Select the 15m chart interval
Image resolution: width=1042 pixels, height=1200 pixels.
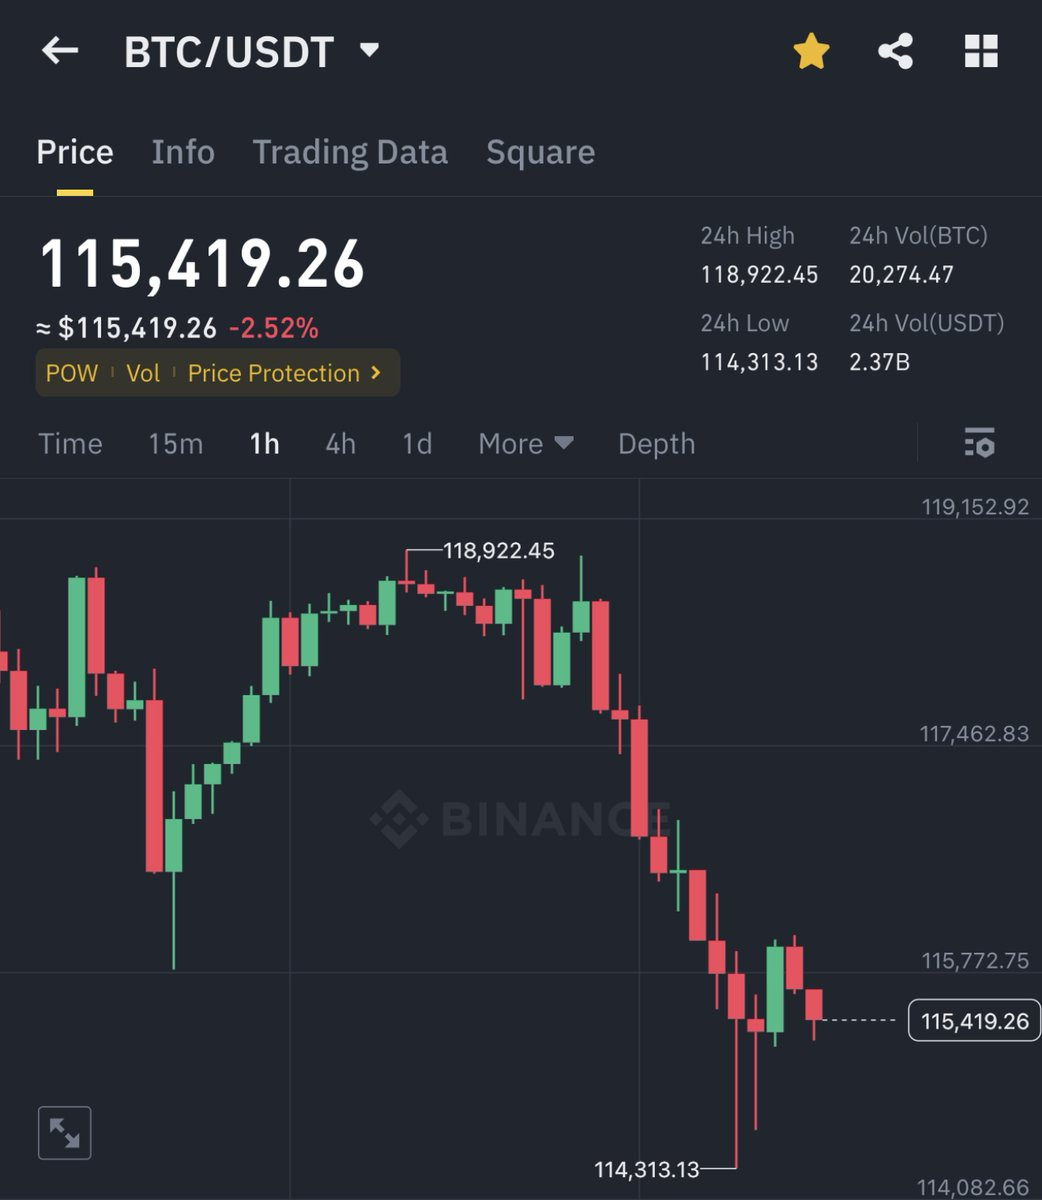pyautogui.click(x=176, y=443)
